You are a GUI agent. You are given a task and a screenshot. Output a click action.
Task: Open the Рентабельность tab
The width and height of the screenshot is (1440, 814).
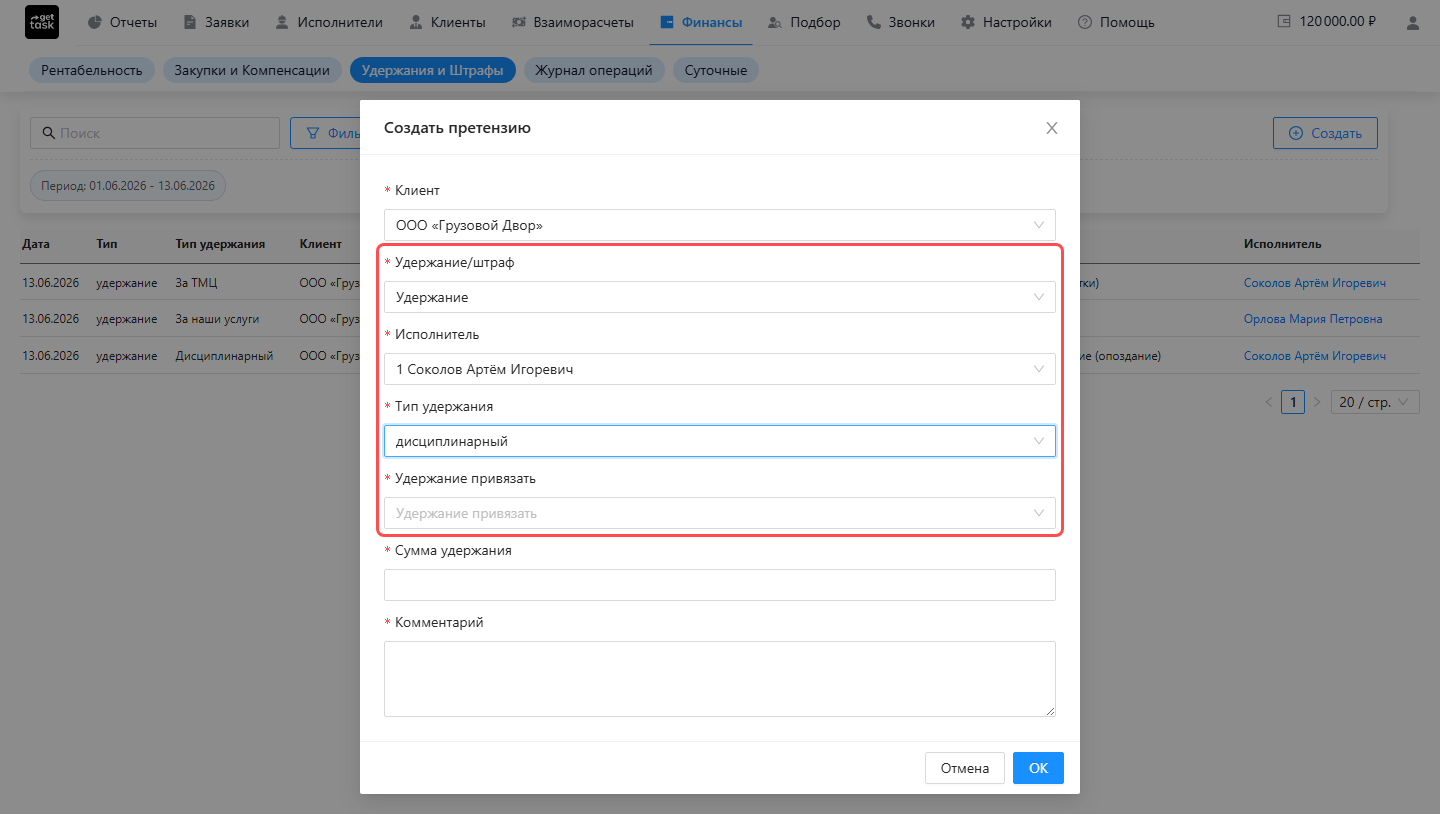coord(92,70)
